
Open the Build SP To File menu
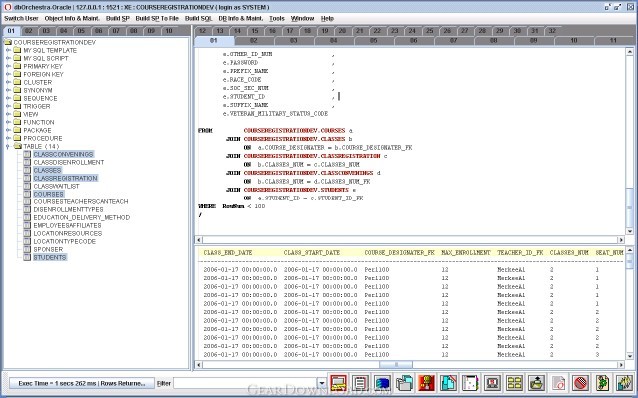coord(157,18)
